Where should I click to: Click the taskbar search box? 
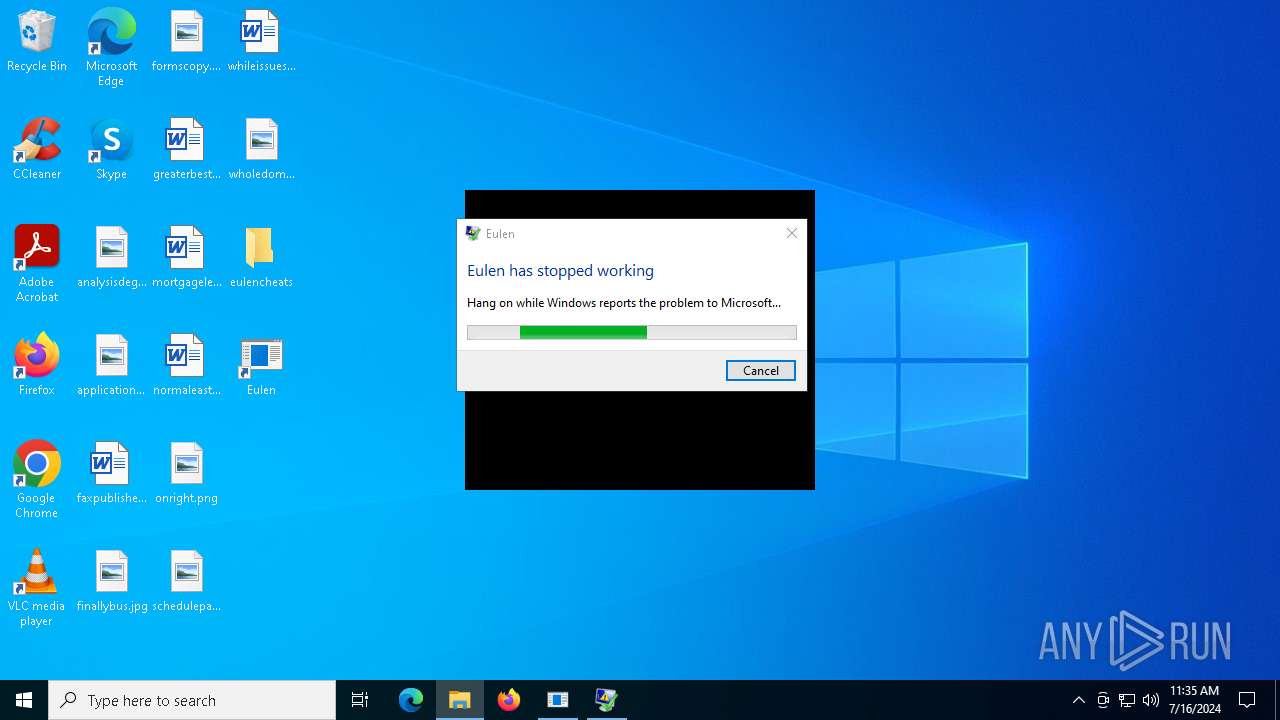pos(192,700)
